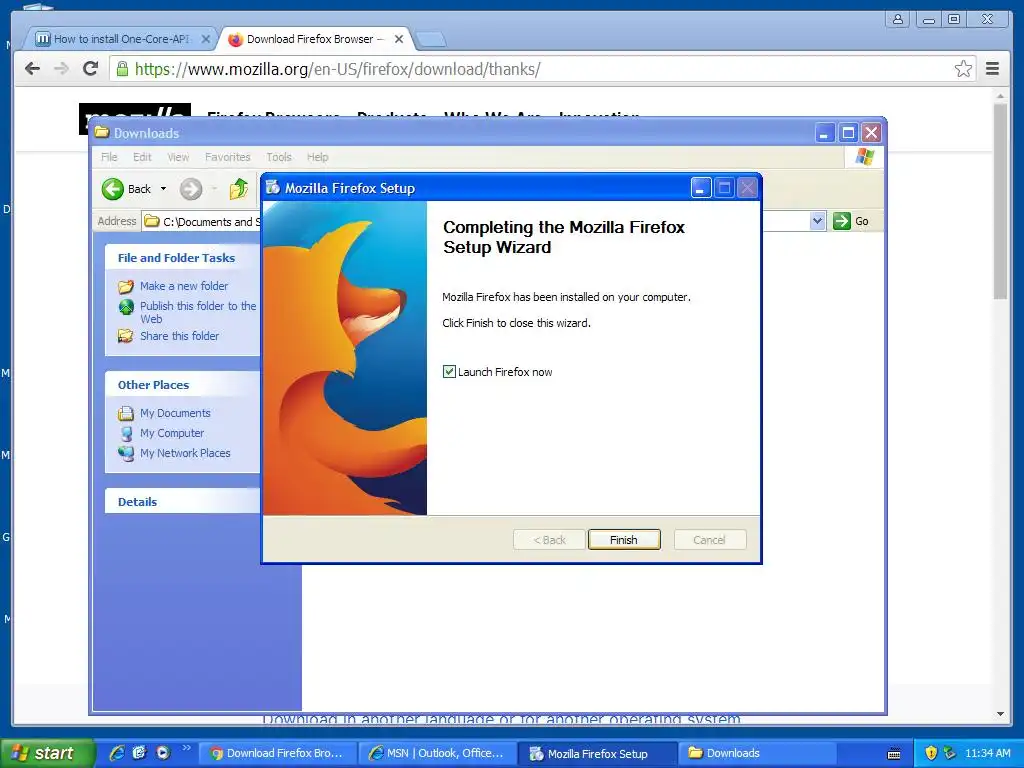Click the on-screen keyboard tray icon

coord(894,754)
